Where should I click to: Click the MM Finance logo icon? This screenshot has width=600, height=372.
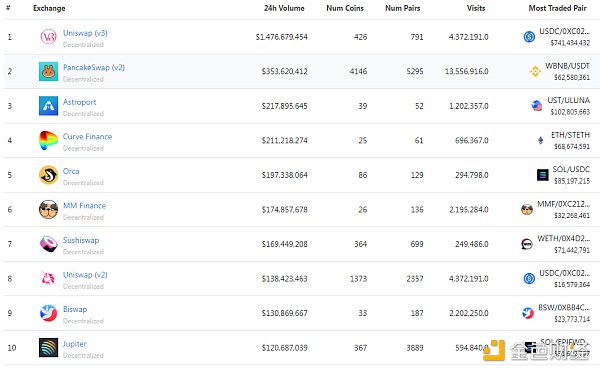coord(49,209)
